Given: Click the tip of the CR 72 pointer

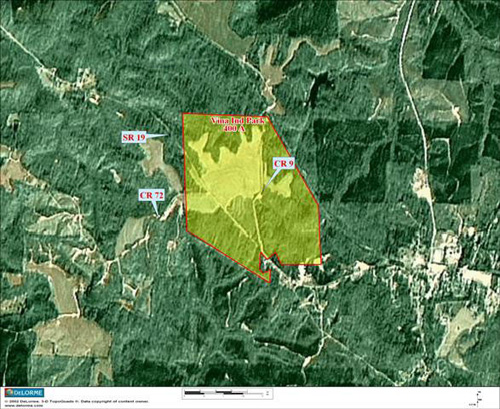Looking at the screenshot, I should tap(158, 215).
